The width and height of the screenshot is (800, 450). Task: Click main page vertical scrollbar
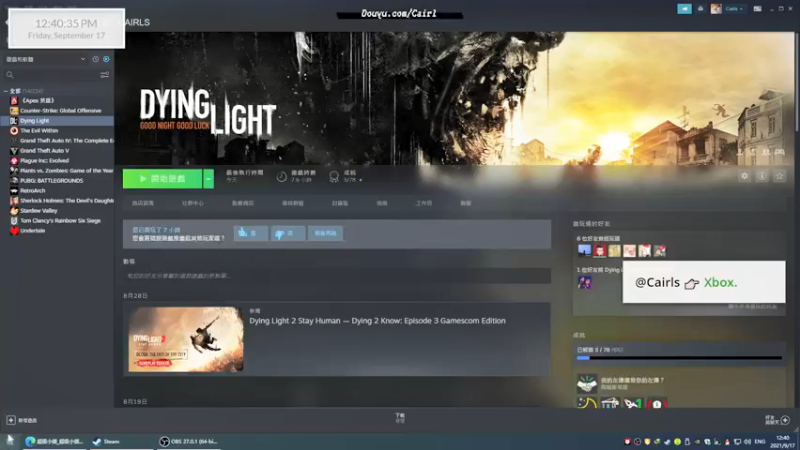(x=796, y=82)
